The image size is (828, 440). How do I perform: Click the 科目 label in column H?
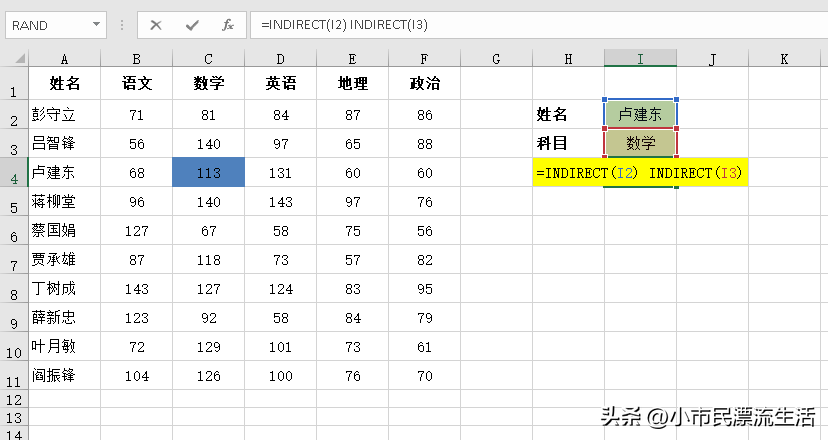pyautogui.click(x=568, y=143)
